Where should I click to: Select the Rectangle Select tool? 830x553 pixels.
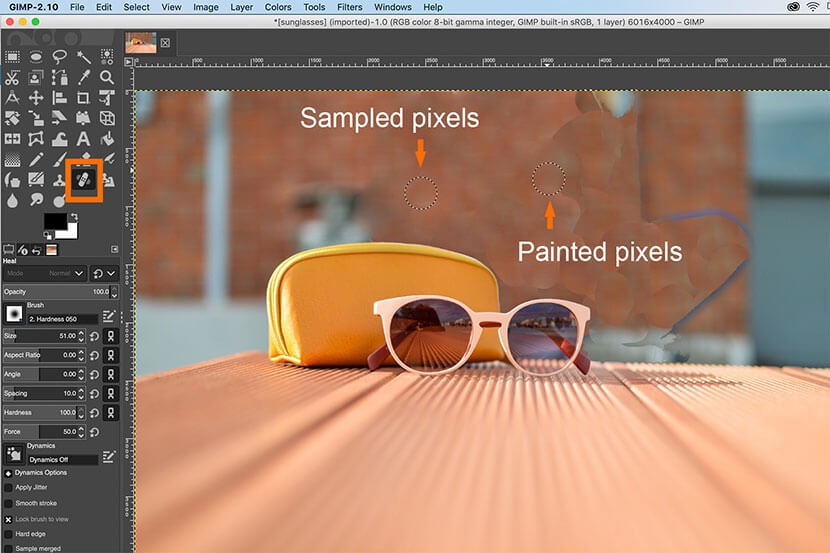(x=12, y=56)
